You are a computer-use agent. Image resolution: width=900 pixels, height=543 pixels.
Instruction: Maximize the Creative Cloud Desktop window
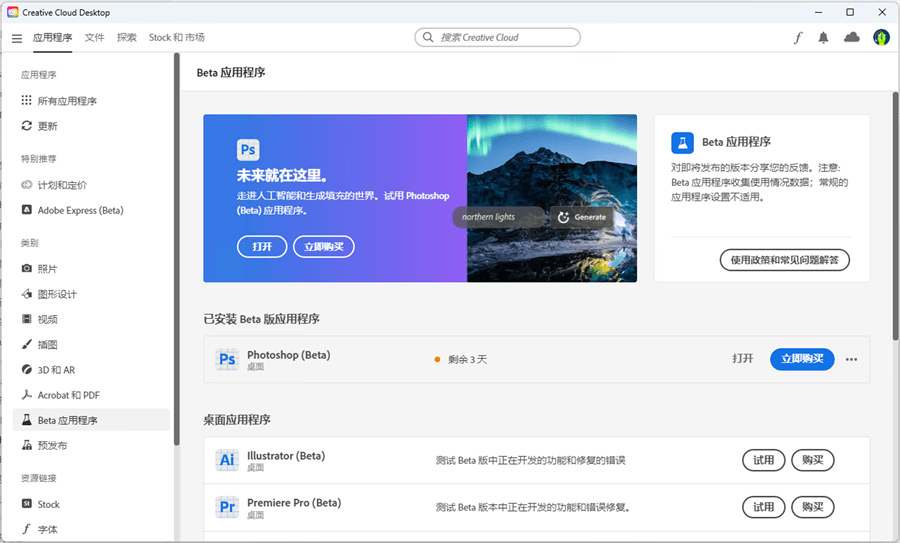[x=850, y=12]
